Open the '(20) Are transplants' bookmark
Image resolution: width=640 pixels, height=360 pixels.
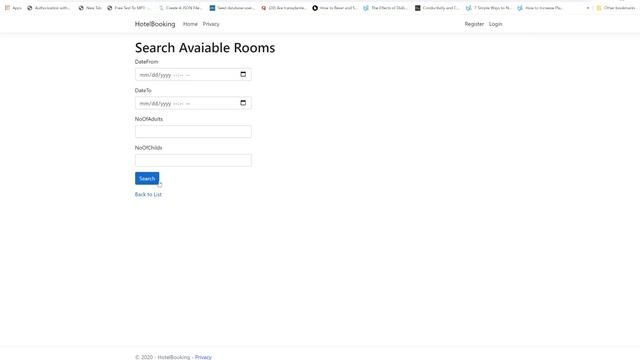point(284,8)
